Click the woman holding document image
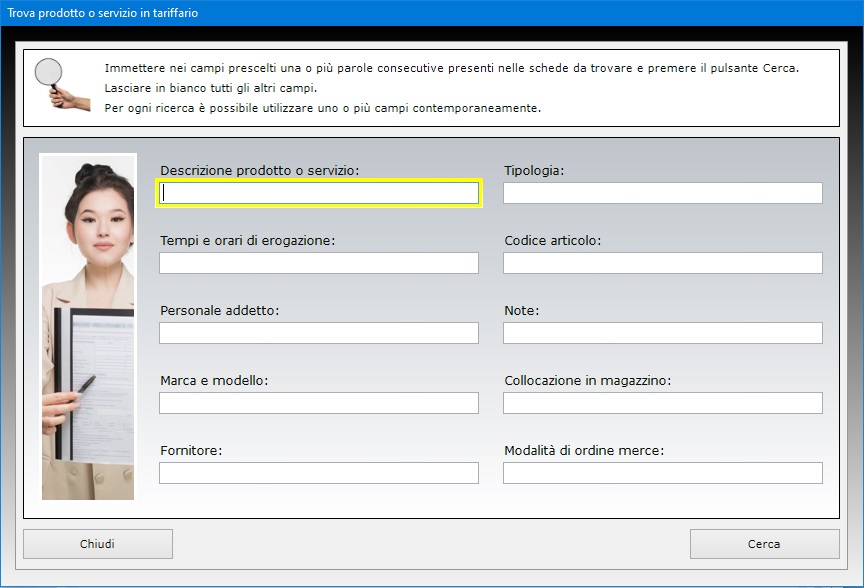The image size is (864, 588). click(88, 327)
